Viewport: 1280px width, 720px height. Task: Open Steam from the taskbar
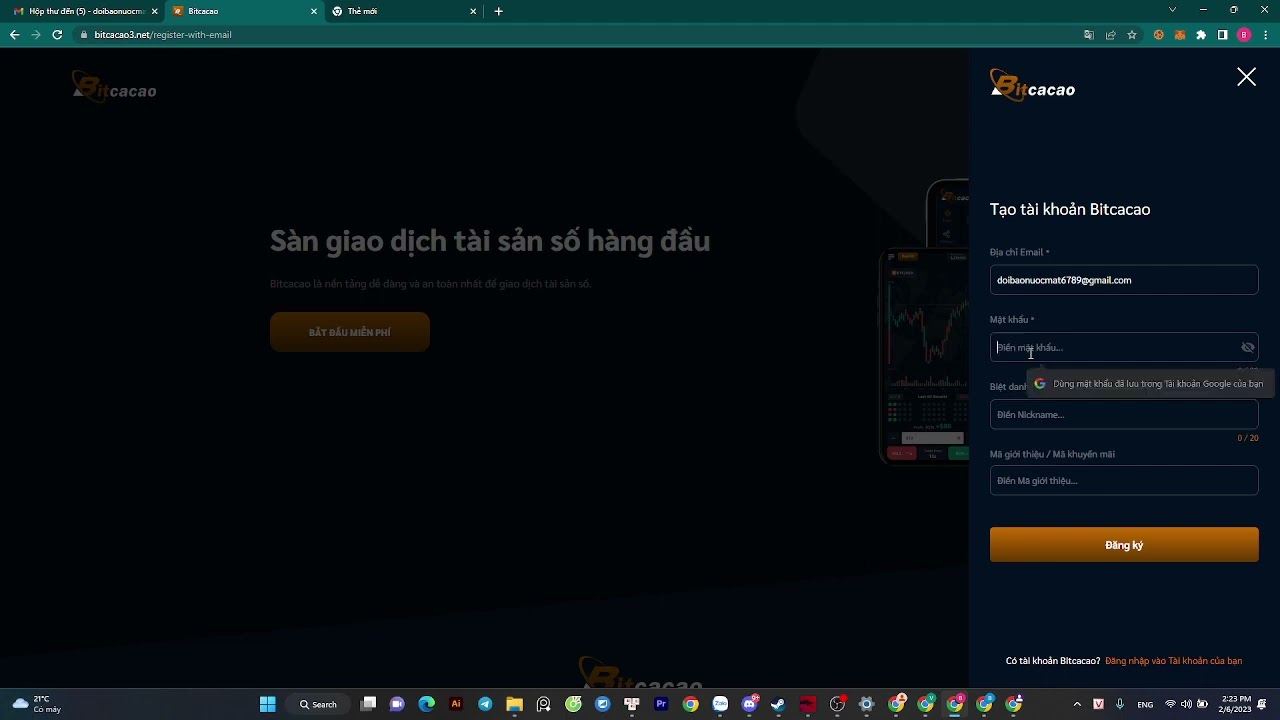778,704
